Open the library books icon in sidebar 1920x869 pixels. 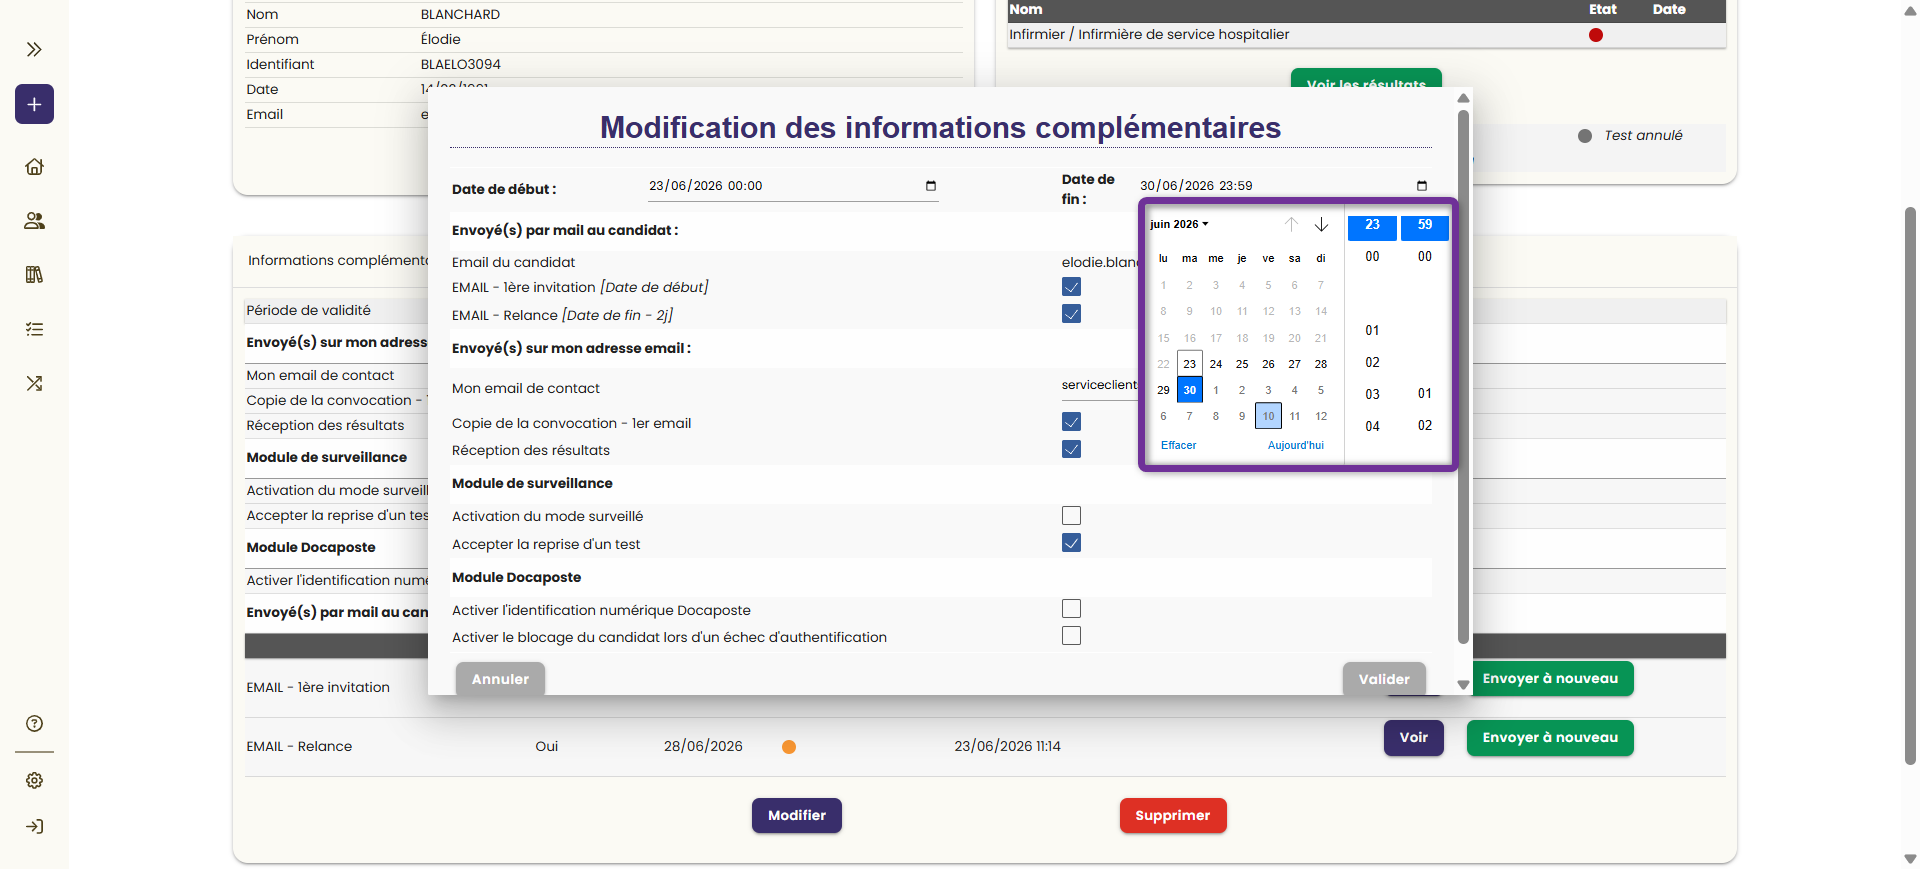click(x=34, y=275)
